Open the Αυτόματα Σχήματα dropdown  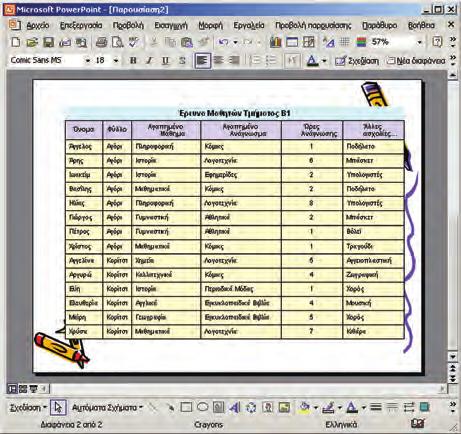click(x=107, y=407)
